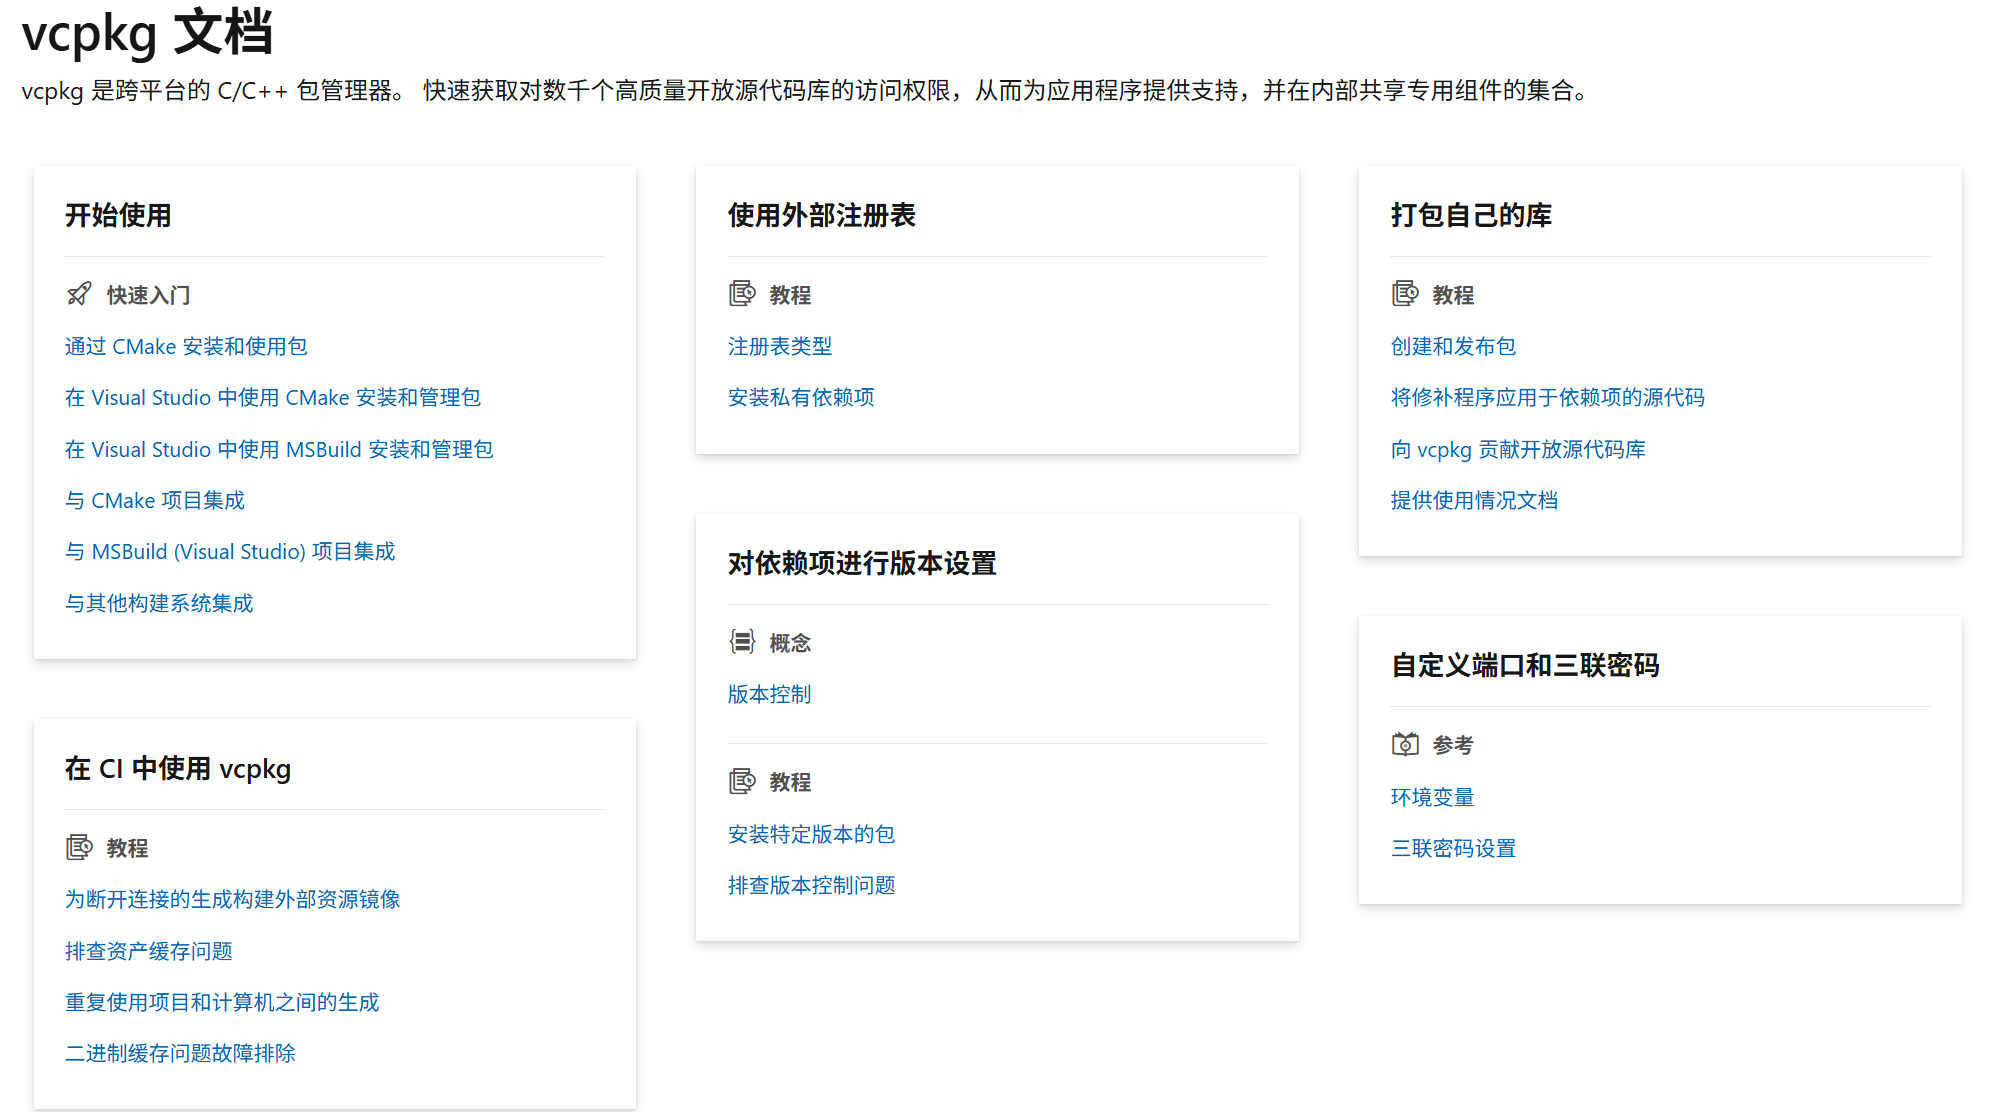Go to 与 CMake 项目集成 page
1989x1112 pixels.
155,500
